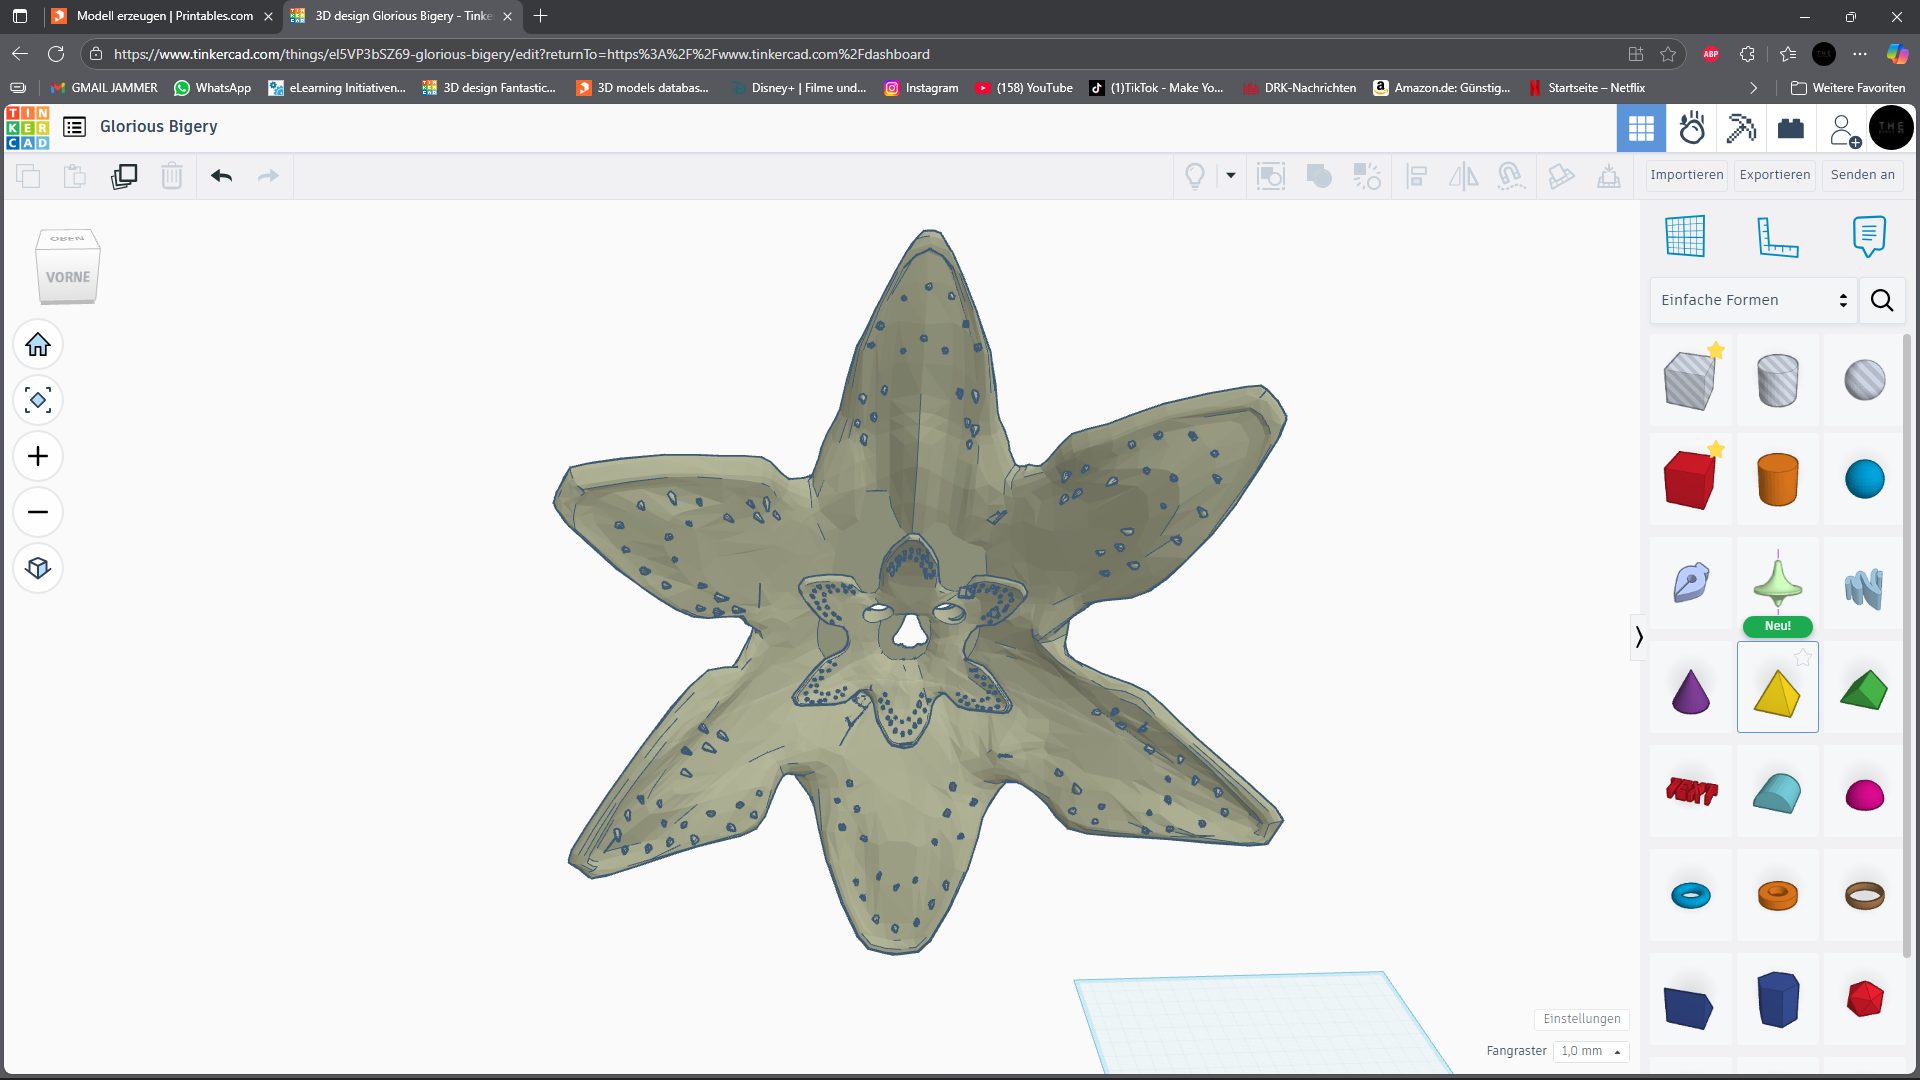Image resolution: width=1920 pixels, height=1080 pixels.
Task: Switch to orthographic view cube icon
Action: click(38, 568)
